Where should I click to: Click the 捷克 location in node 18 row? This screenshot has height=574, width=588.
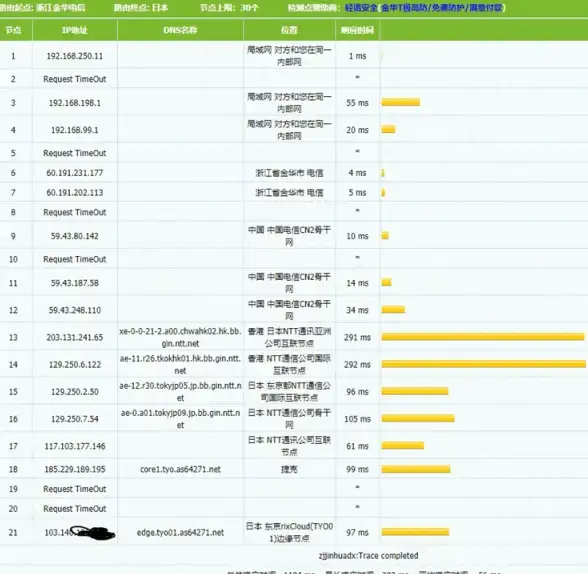click(289, 469)
